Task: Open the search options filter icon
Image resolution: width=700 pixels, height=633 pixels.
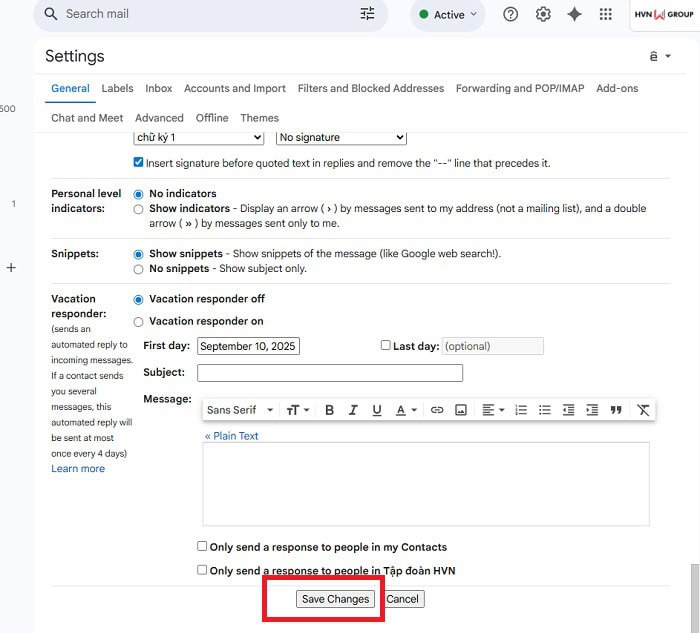Action: (x=368, y=14)
